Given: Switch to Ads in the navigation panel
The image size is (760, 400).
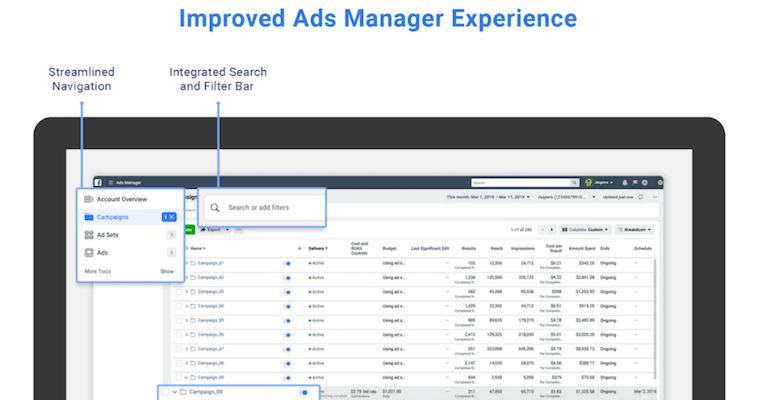Looking at the screenshot, I should click(x=102, y=253).
